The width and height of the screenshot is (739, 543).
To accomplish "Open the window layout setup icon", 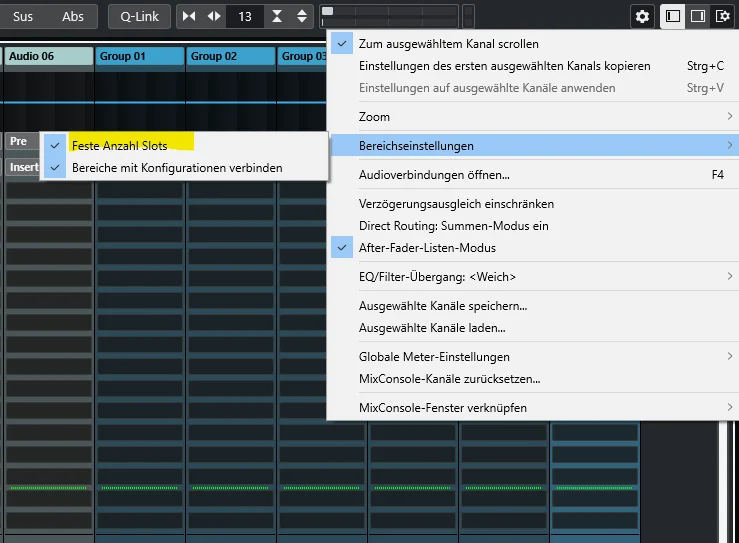I will click(x=723, y=16).
